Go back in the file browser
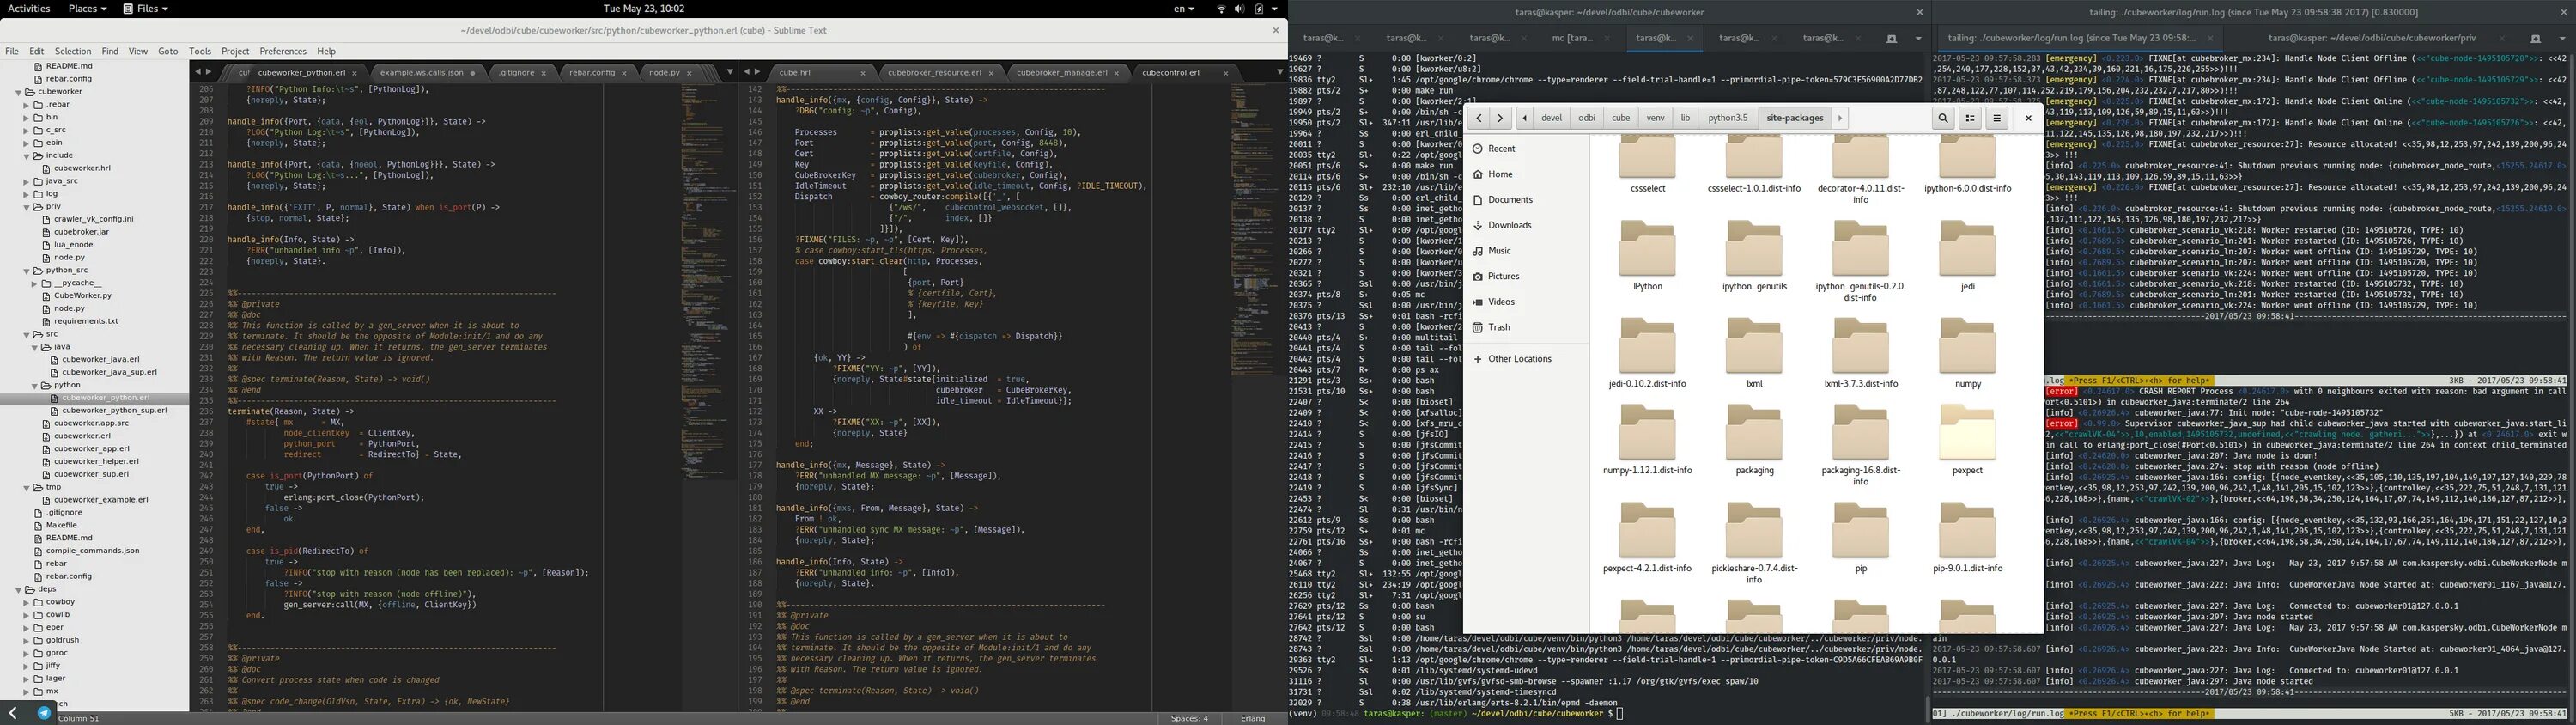The image size is (2576, 725). (x=1478, y=118)
